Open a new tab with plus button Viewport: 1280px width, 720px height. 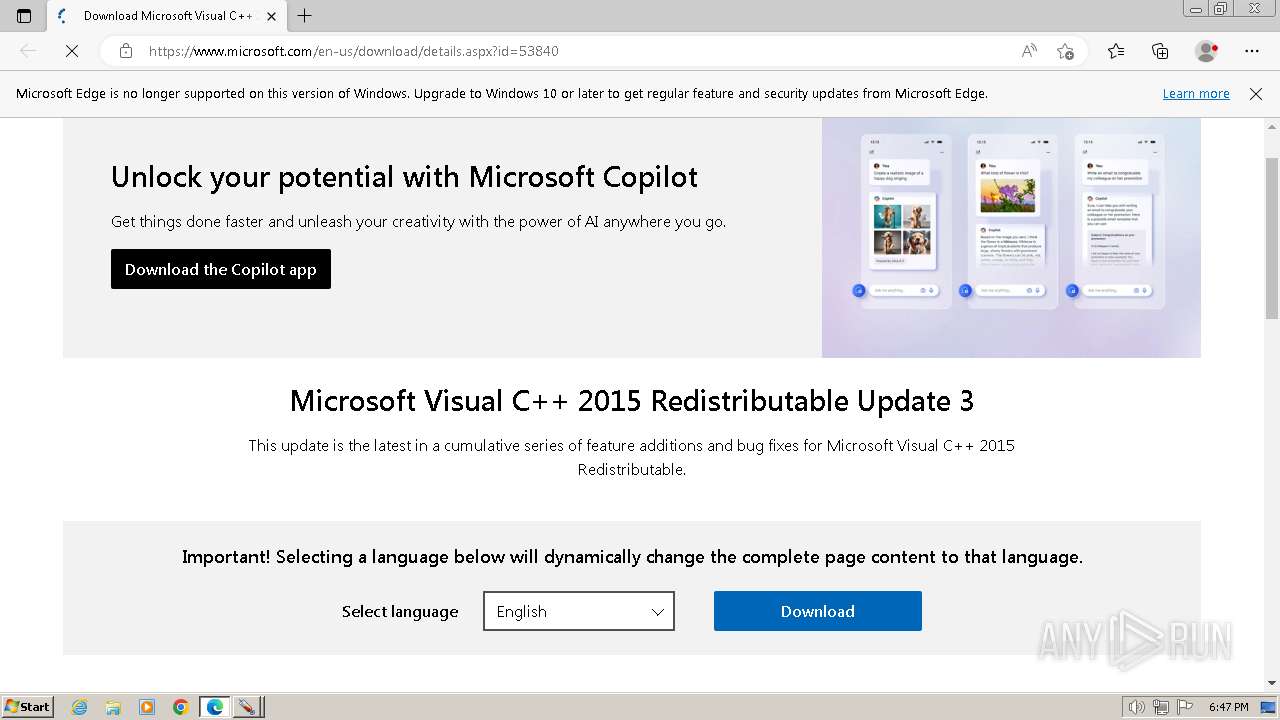pos(305,15)
